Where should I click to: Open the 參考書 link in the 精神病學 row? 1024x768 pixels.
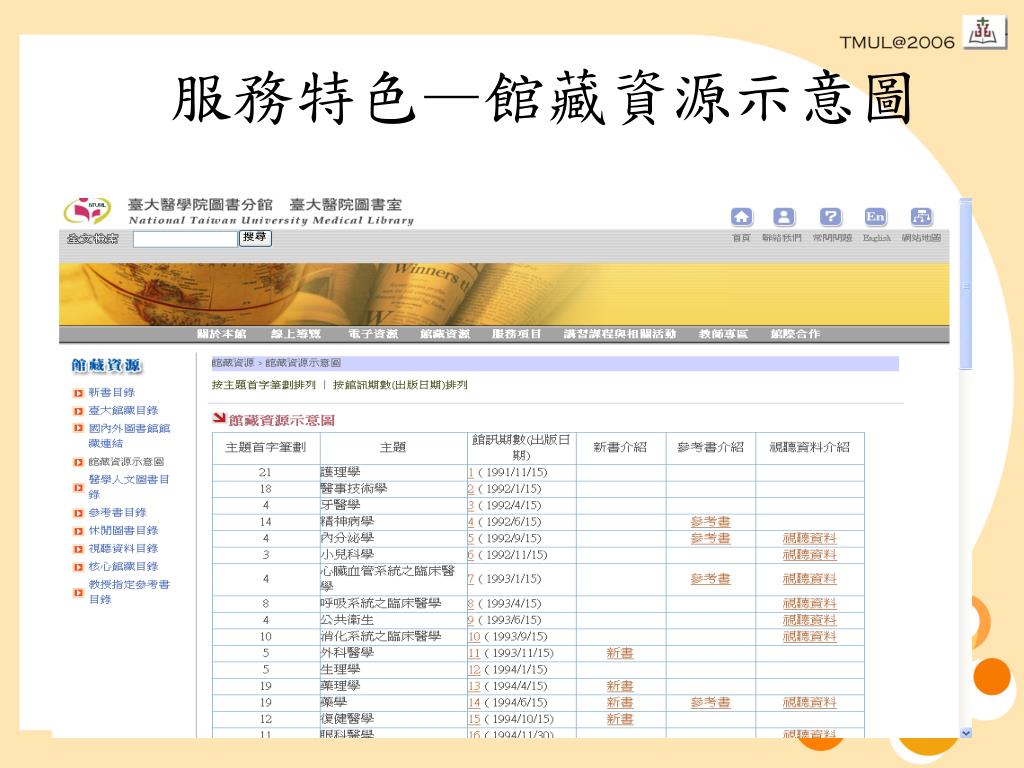pos(711,522)
